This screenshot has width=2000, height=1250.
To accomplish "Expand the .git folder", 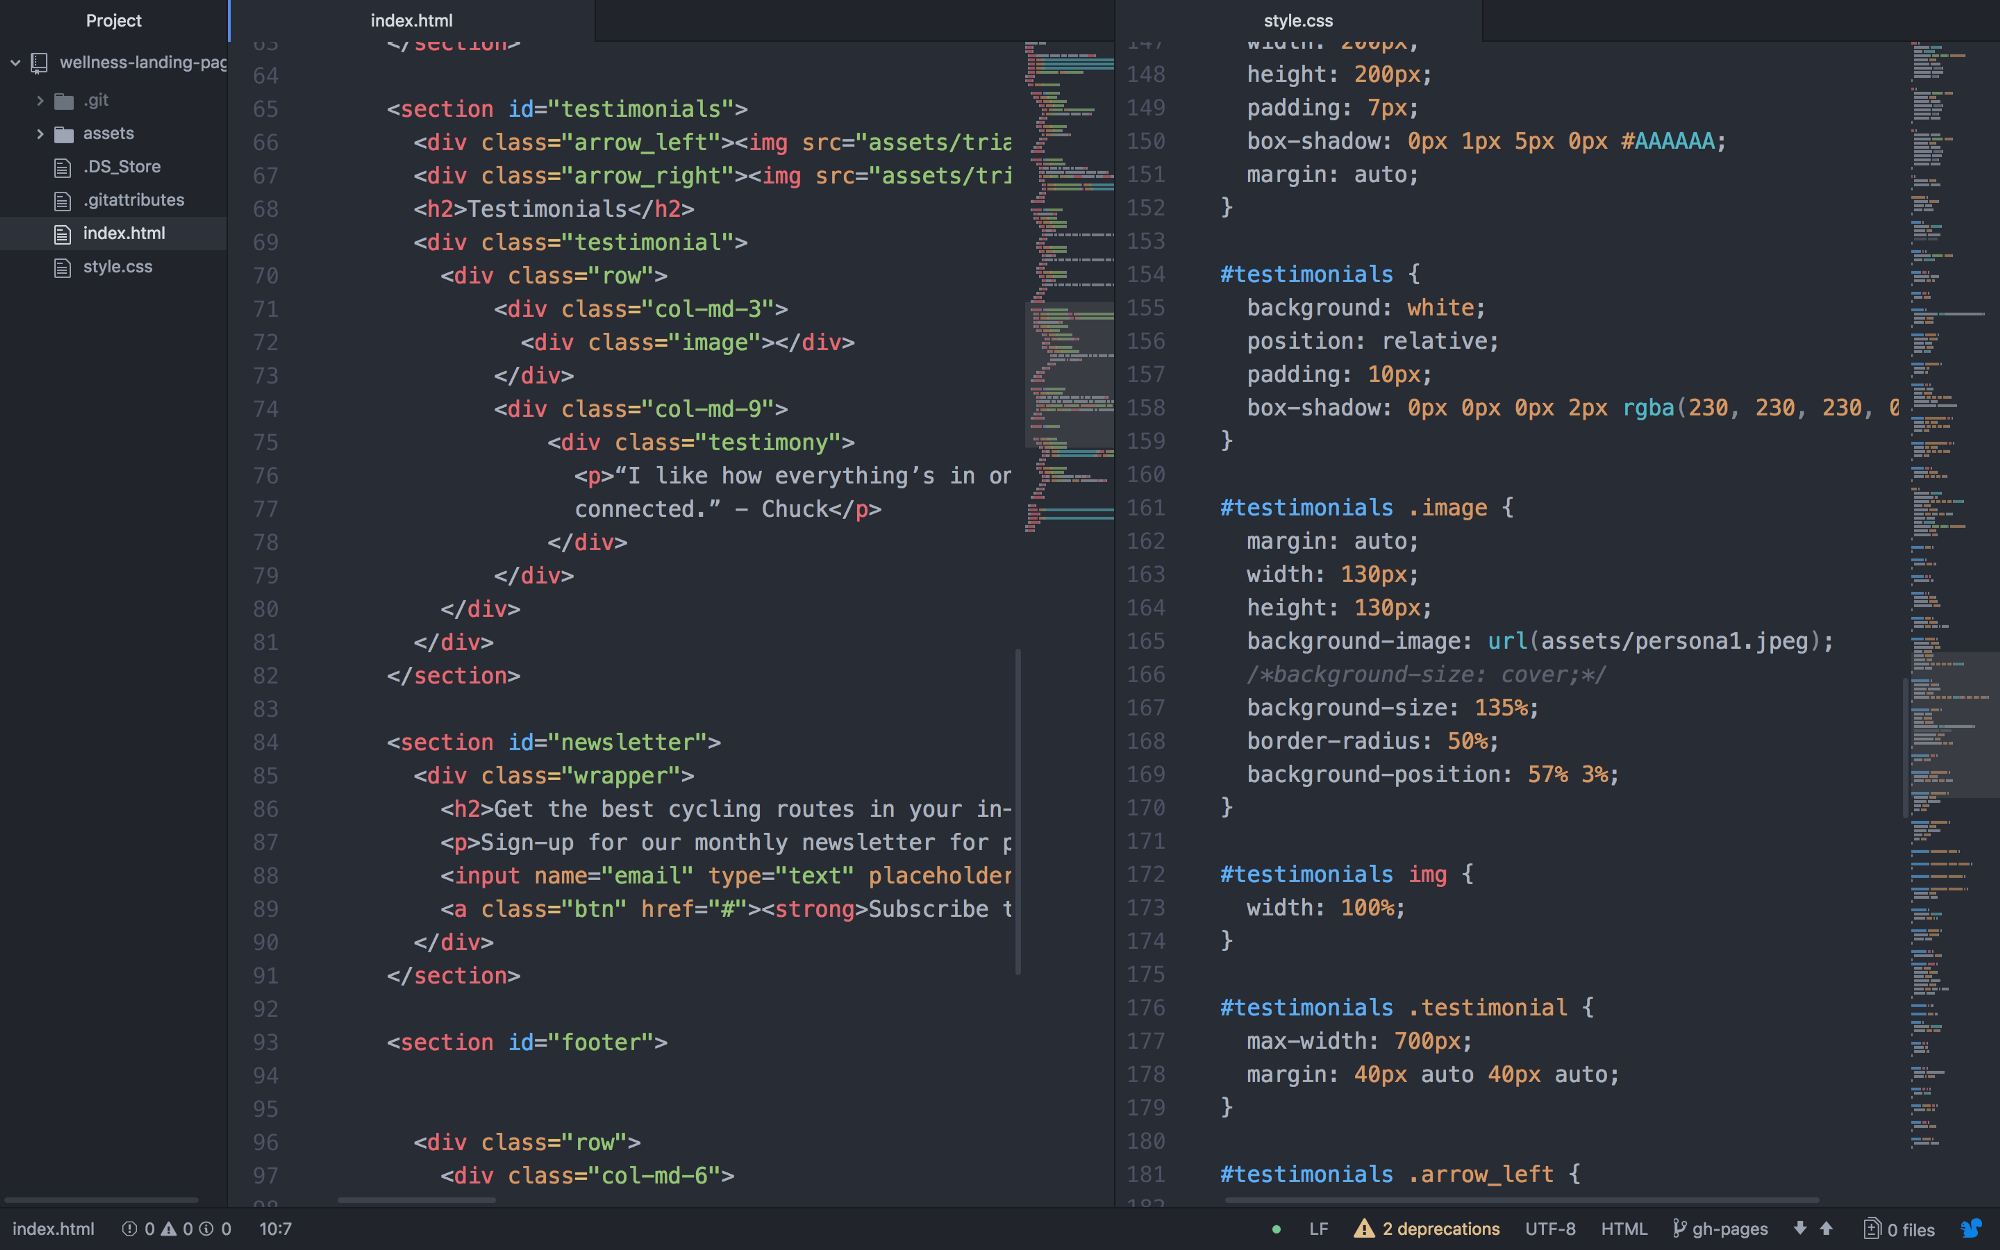I will click(x=40, y=101).
